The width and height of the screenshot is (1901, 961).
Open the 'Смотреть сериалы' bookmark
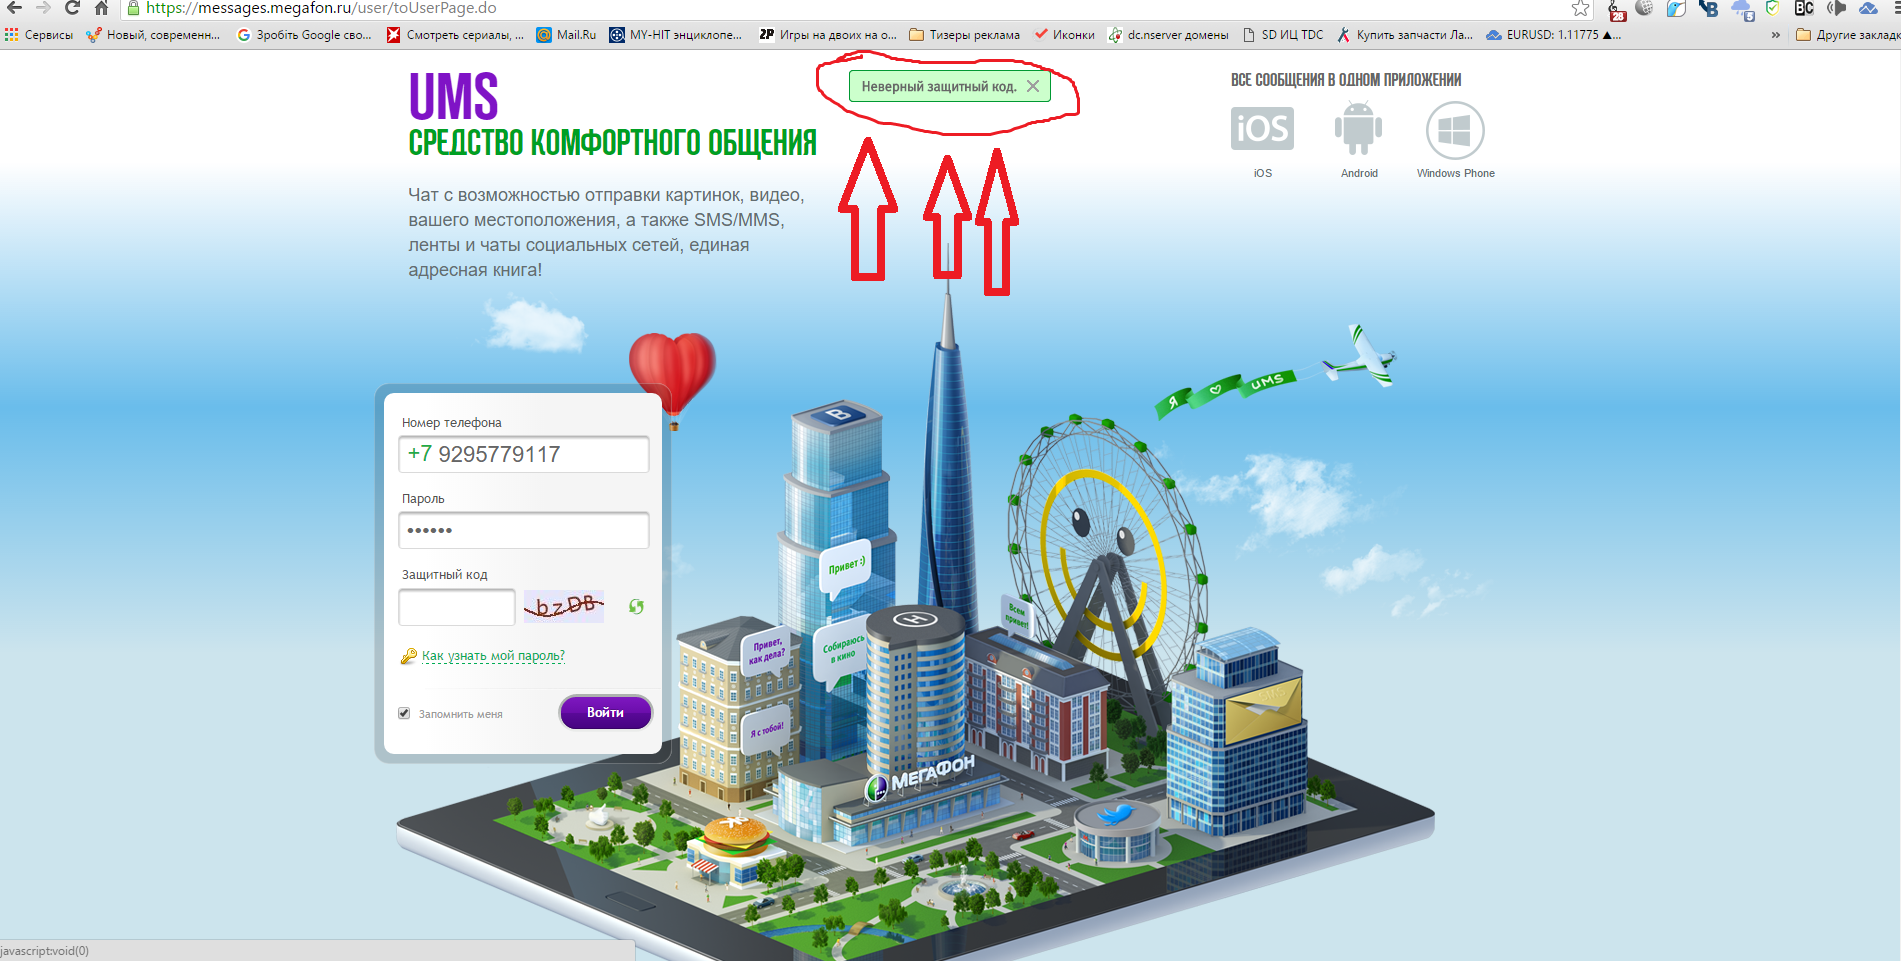pos(455,35)
